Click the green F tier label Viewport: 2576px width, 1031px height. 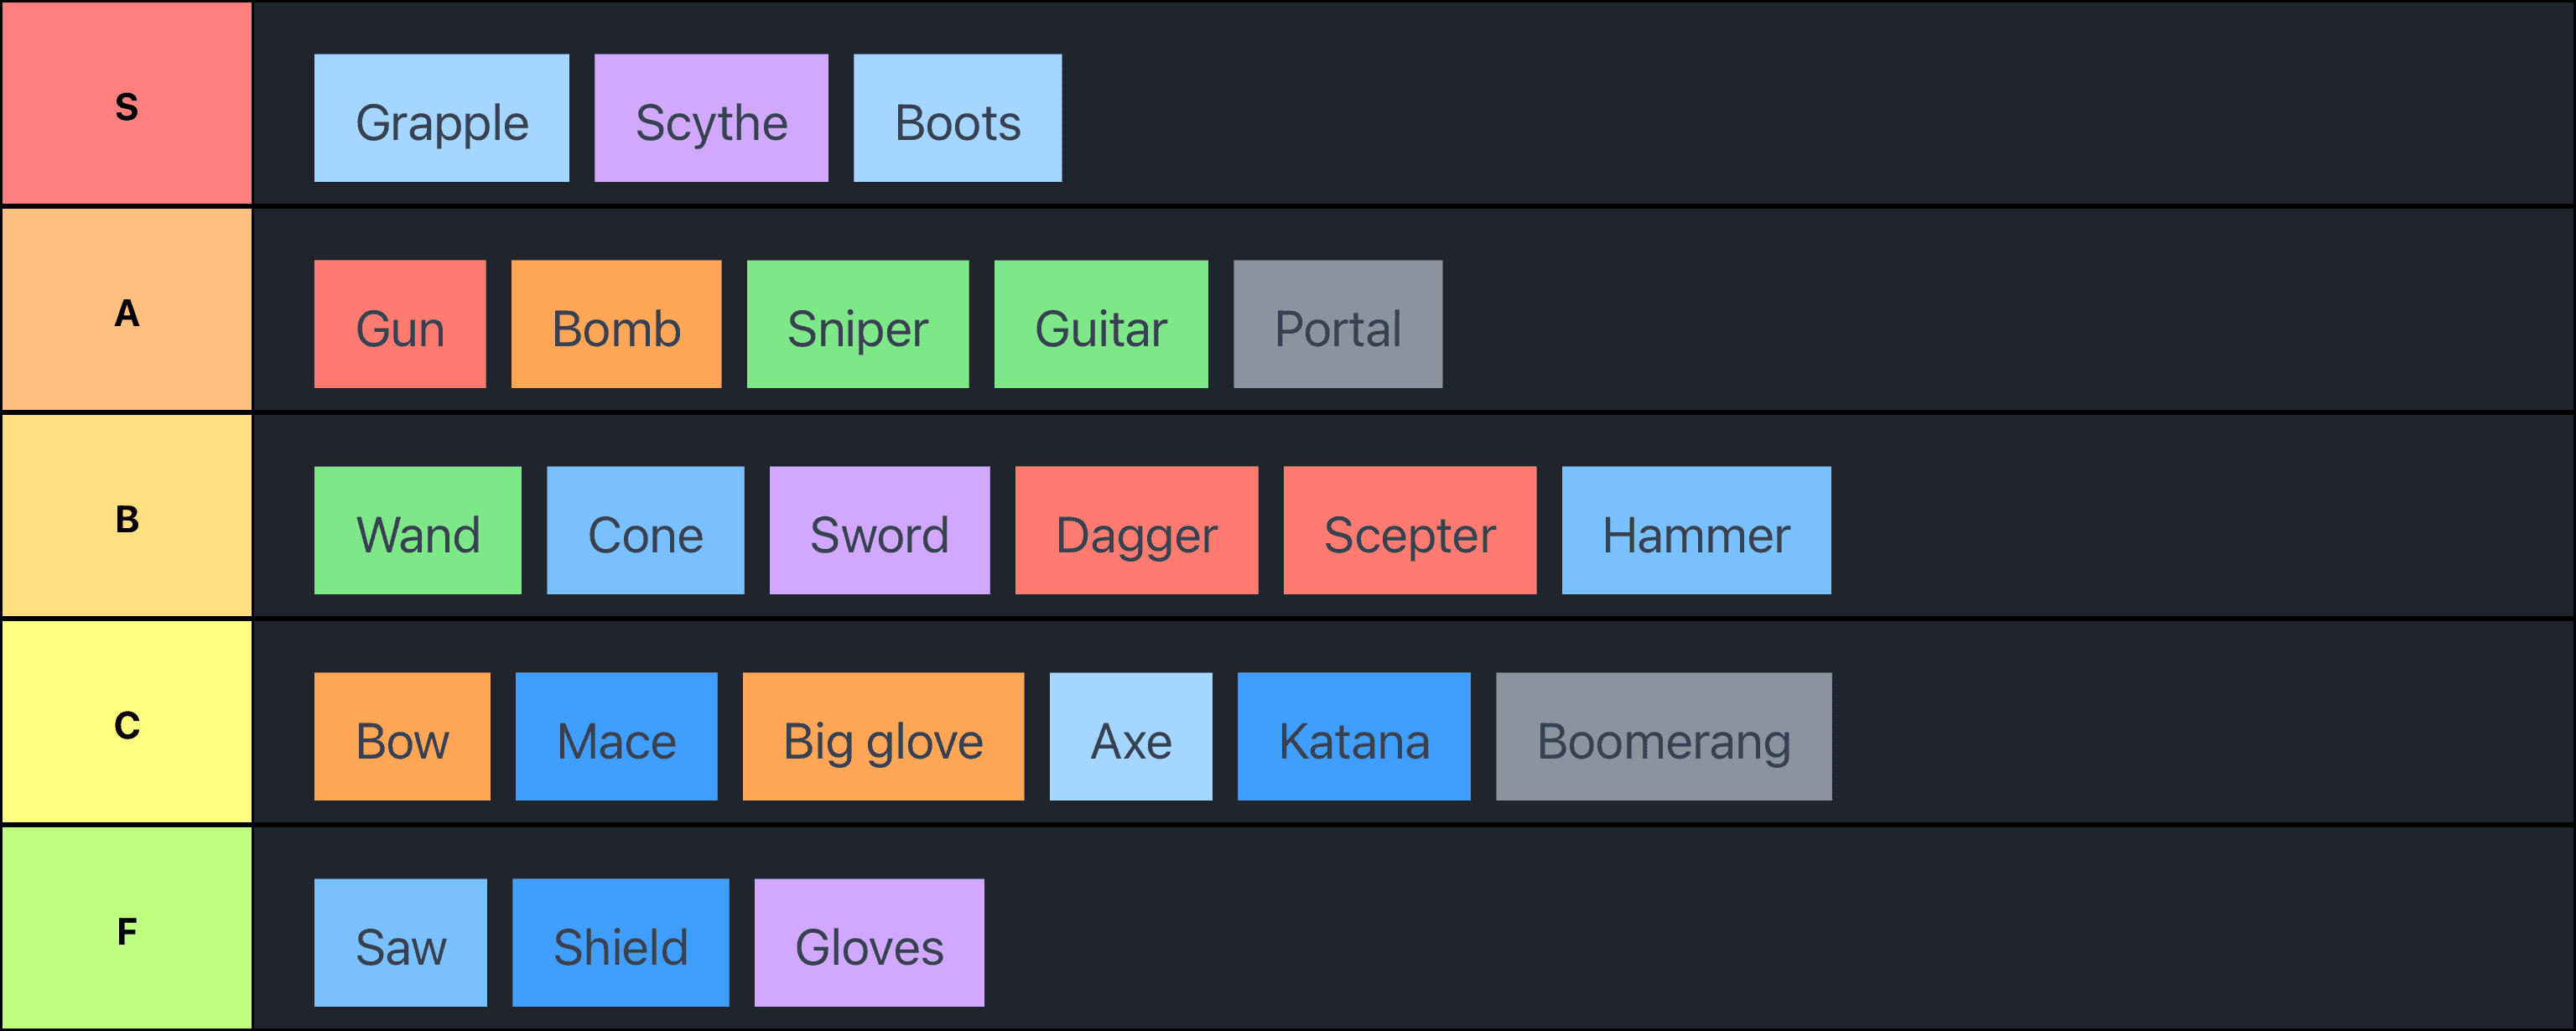(x=127, y=929)
